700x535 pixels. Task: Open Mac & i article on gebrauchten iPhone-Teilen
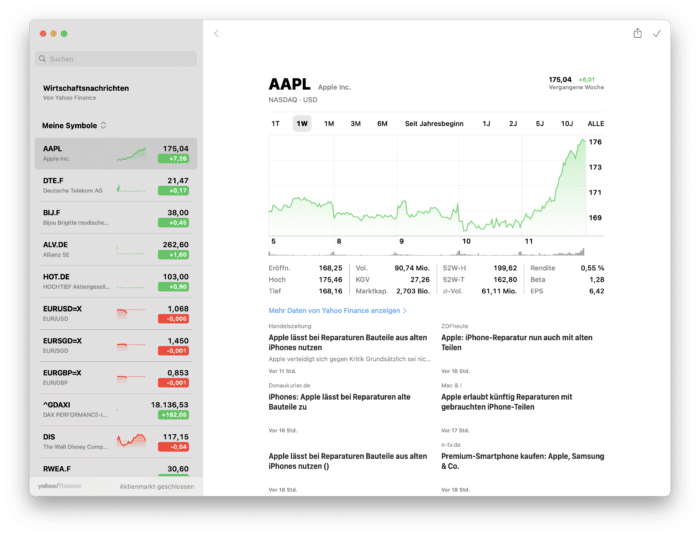coord(522,407)
